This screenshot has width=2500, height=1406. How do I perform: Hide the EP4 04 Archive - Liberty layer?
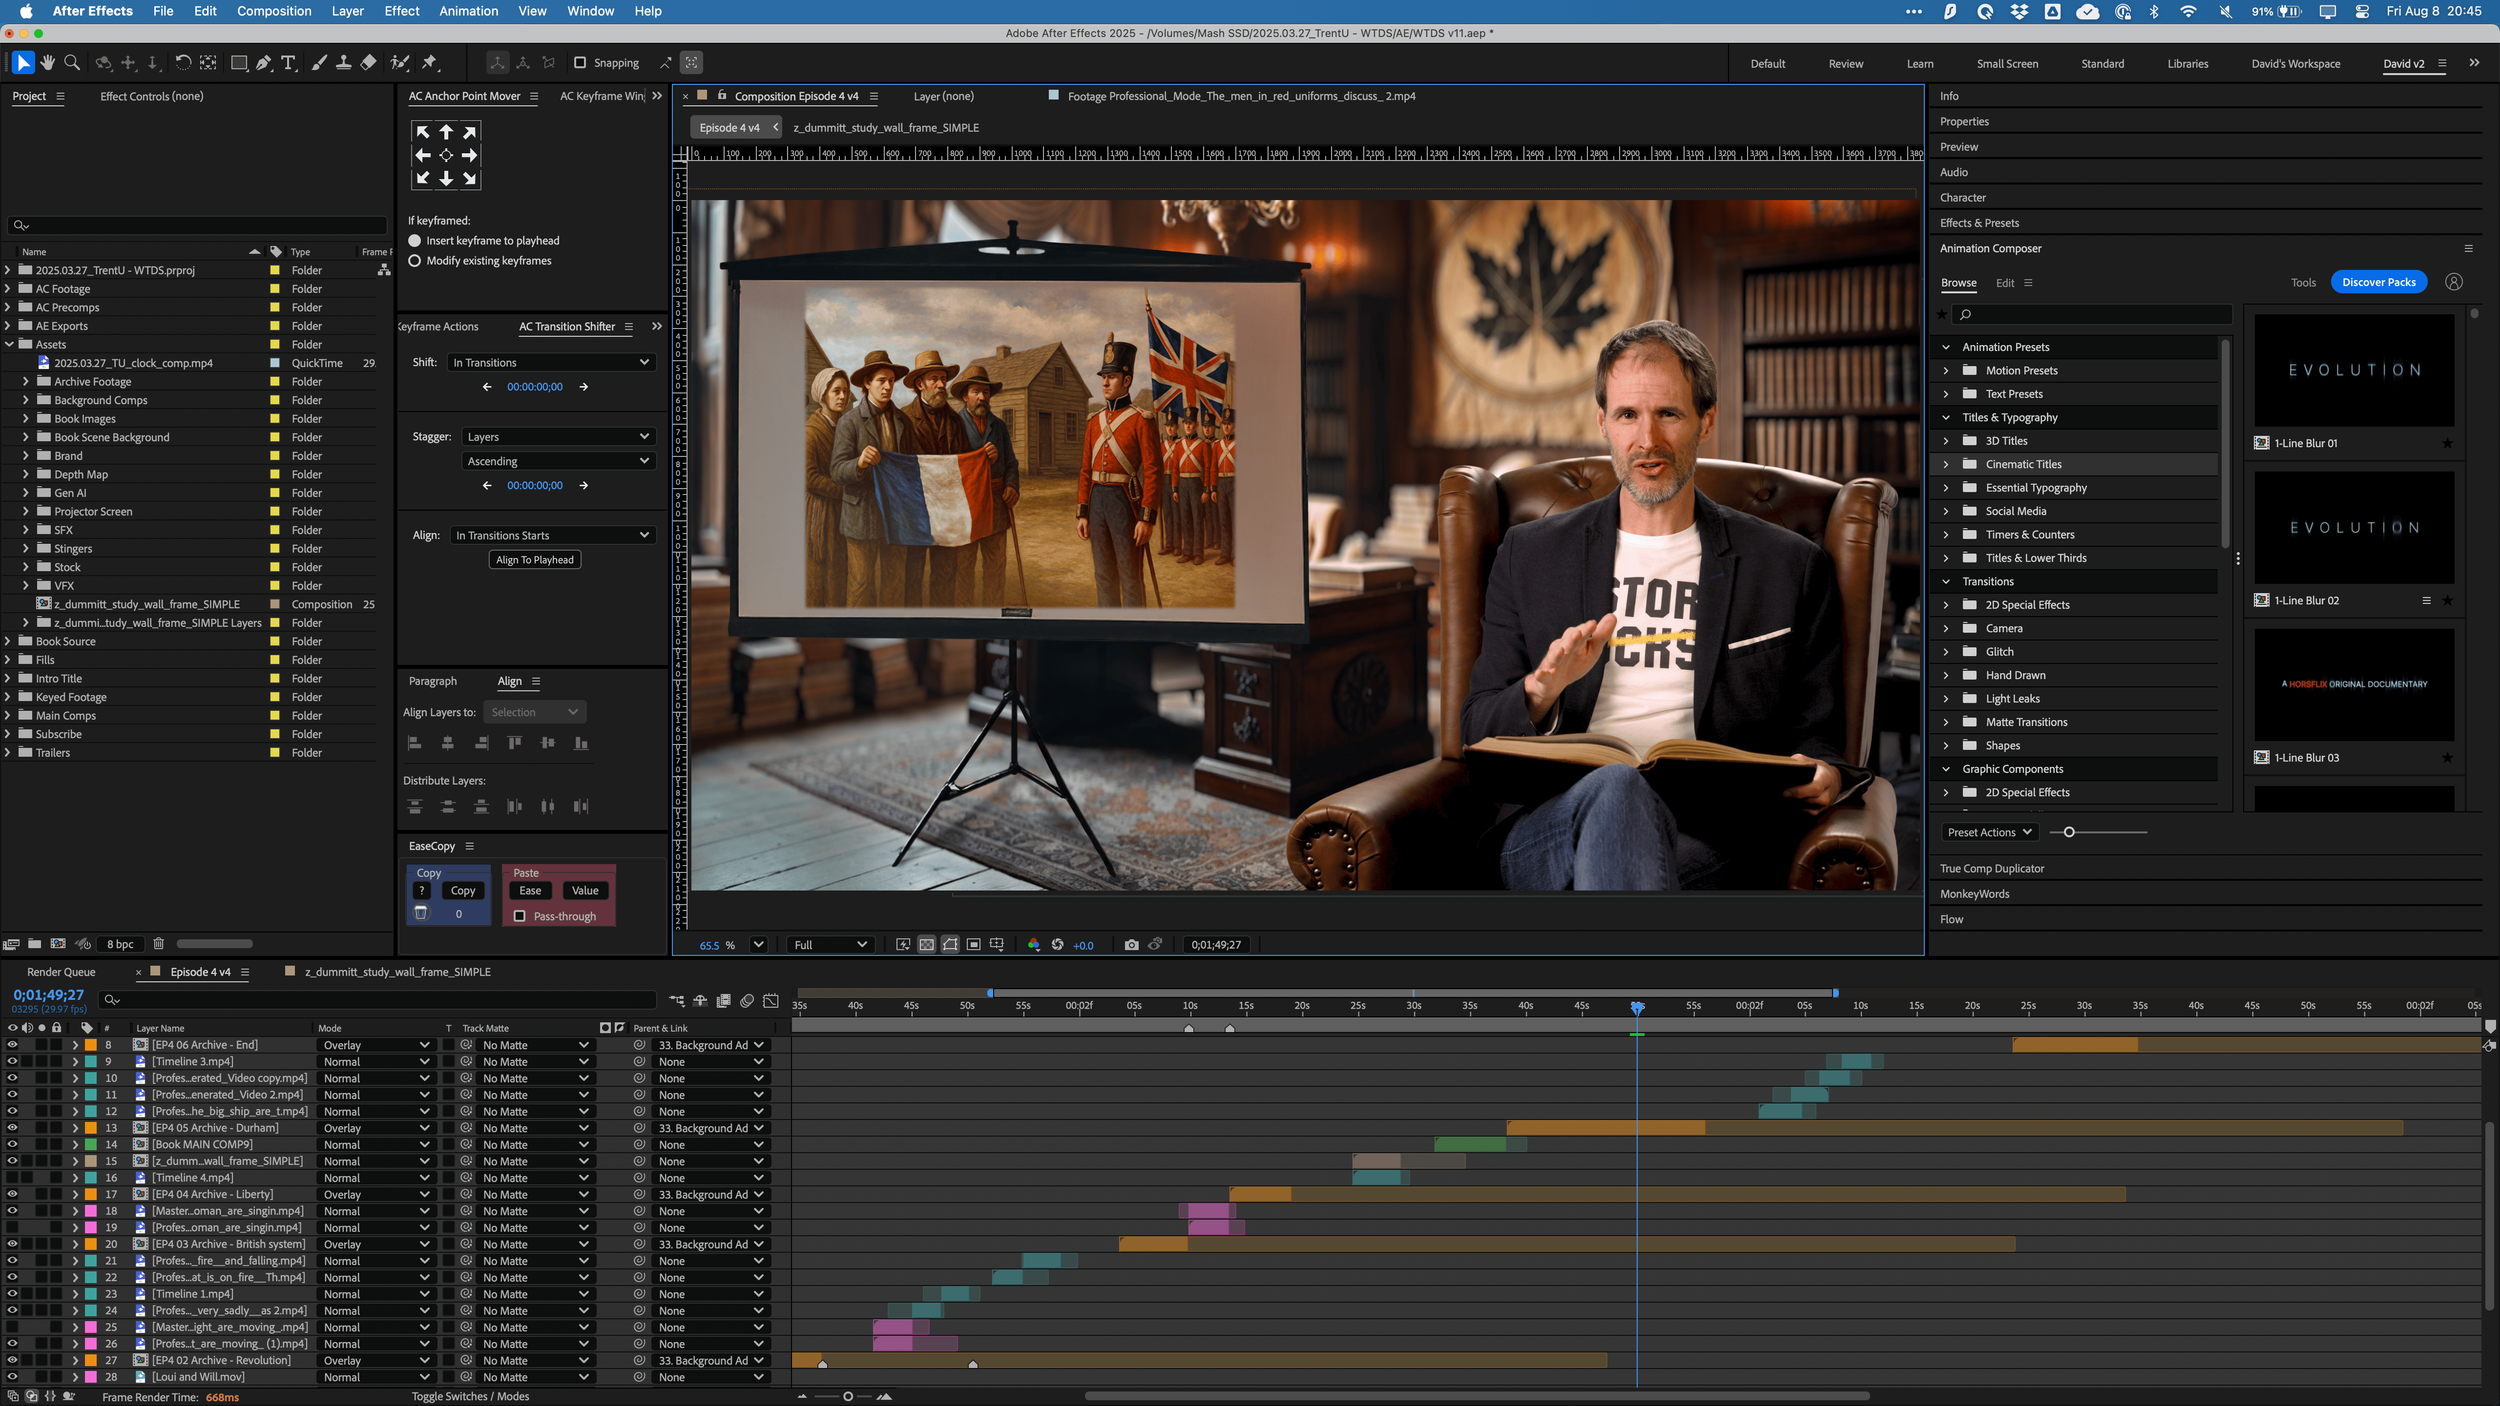12,1194
